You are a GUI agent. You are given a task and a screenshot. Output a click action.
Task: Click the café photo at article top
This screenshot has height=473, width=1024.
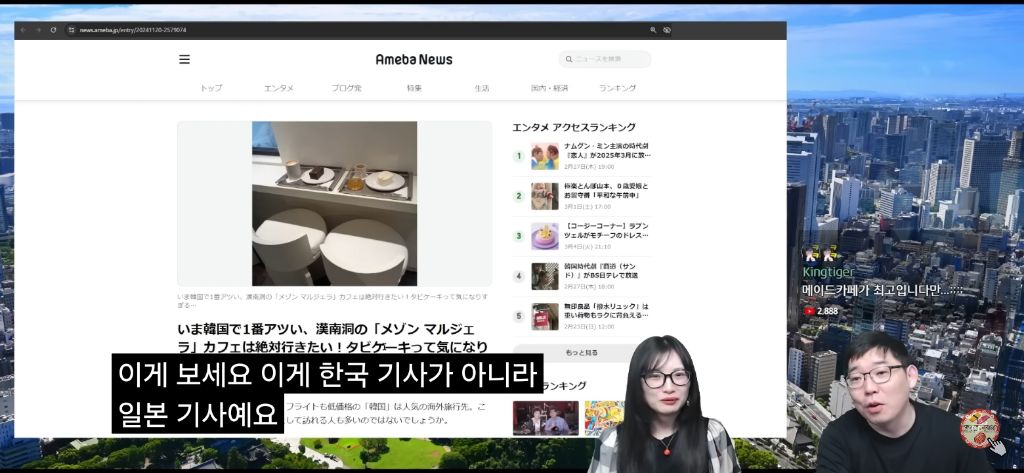[x=334, y=203]
